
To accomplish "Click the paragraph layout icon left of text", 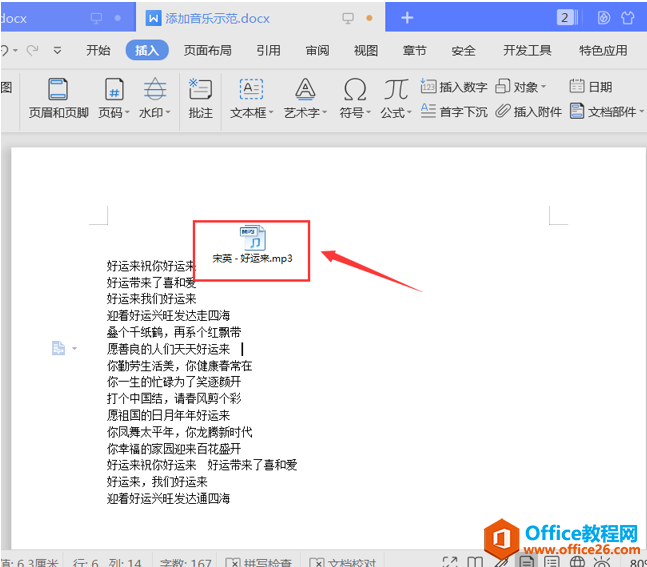I will (58, 348).
